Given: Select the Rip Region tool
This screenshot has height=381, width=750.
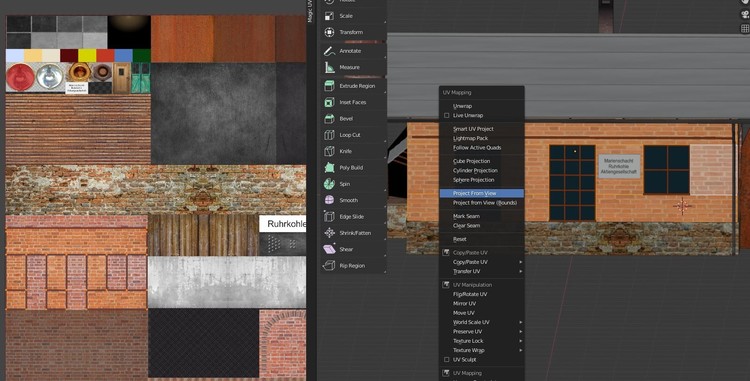Looking at the screenshot, I should tap(353, 266).
